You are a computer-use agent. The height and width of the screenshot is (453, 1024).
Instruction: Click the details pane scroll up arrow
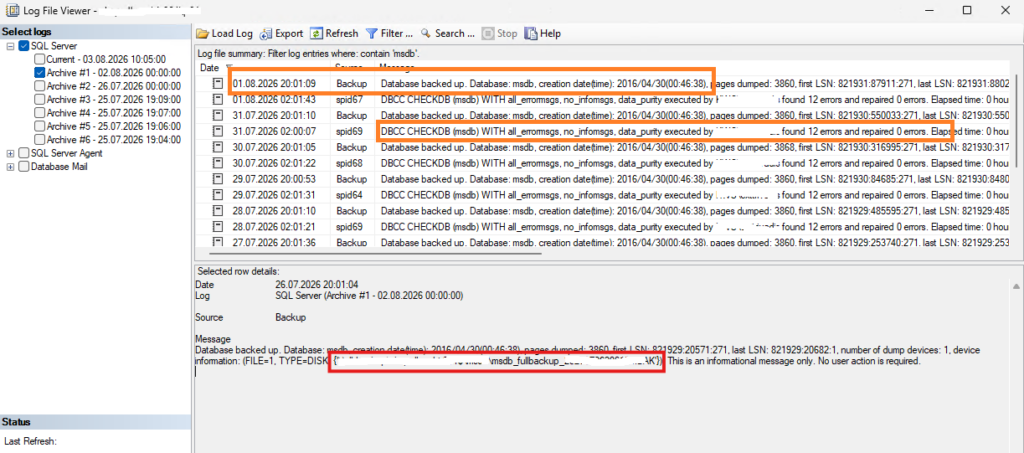1016,286
